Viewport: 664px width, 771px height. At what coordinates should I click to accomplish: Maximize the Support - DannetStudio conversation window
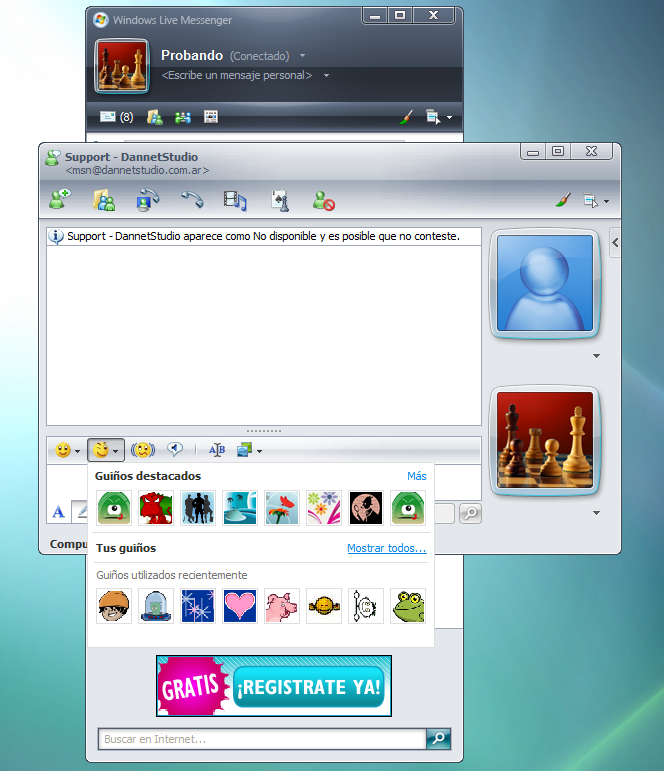click(558, 151)
